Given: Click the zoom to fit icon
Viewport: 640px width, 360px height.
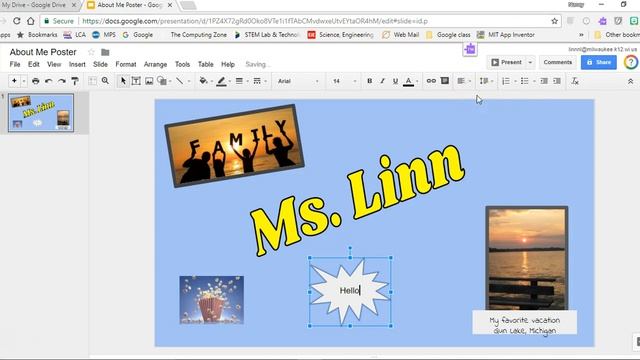Looking at the screenshot, I should pyautogui.click(x=93, y=81).
